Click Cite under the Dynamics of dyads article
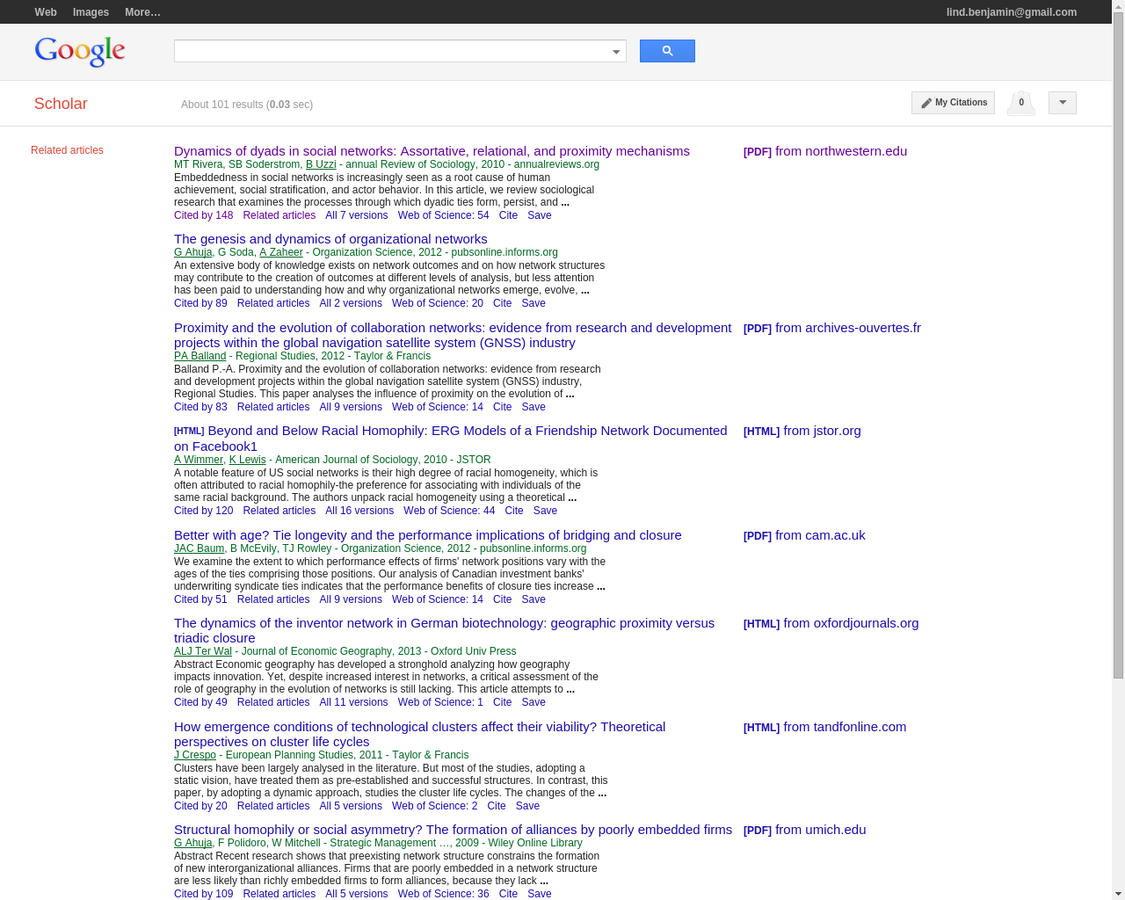The image size is (1125, 900). tap(508, 215)
